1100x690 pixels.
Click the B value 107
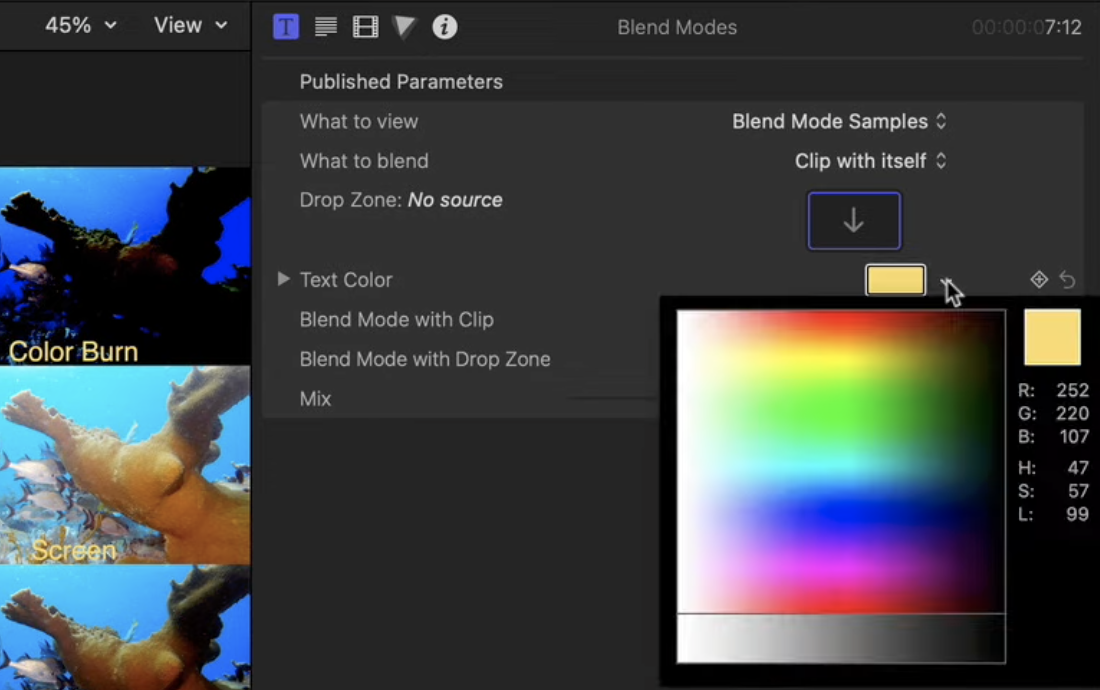[x=1073, y=437]
